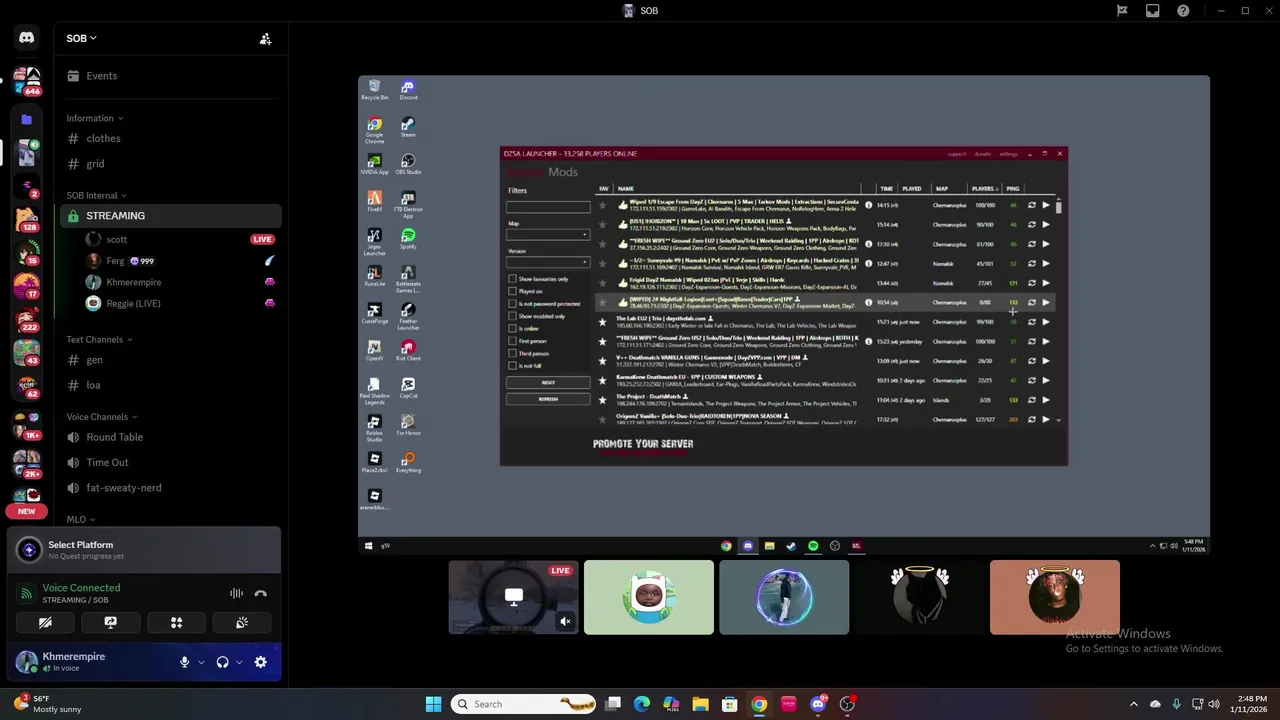Open headphones output options chevron

point(238,662)
